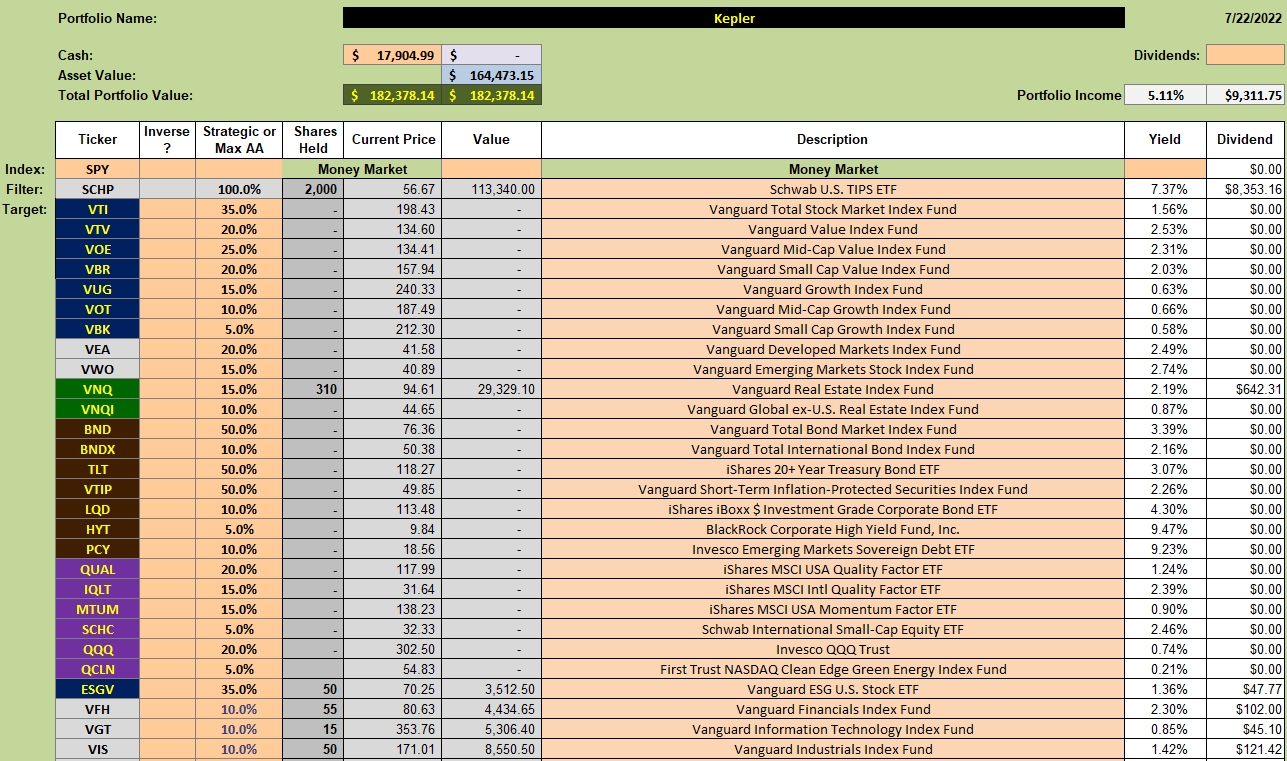Select the VIS ticker cell
1287x761 pixels.
[97, 749]
